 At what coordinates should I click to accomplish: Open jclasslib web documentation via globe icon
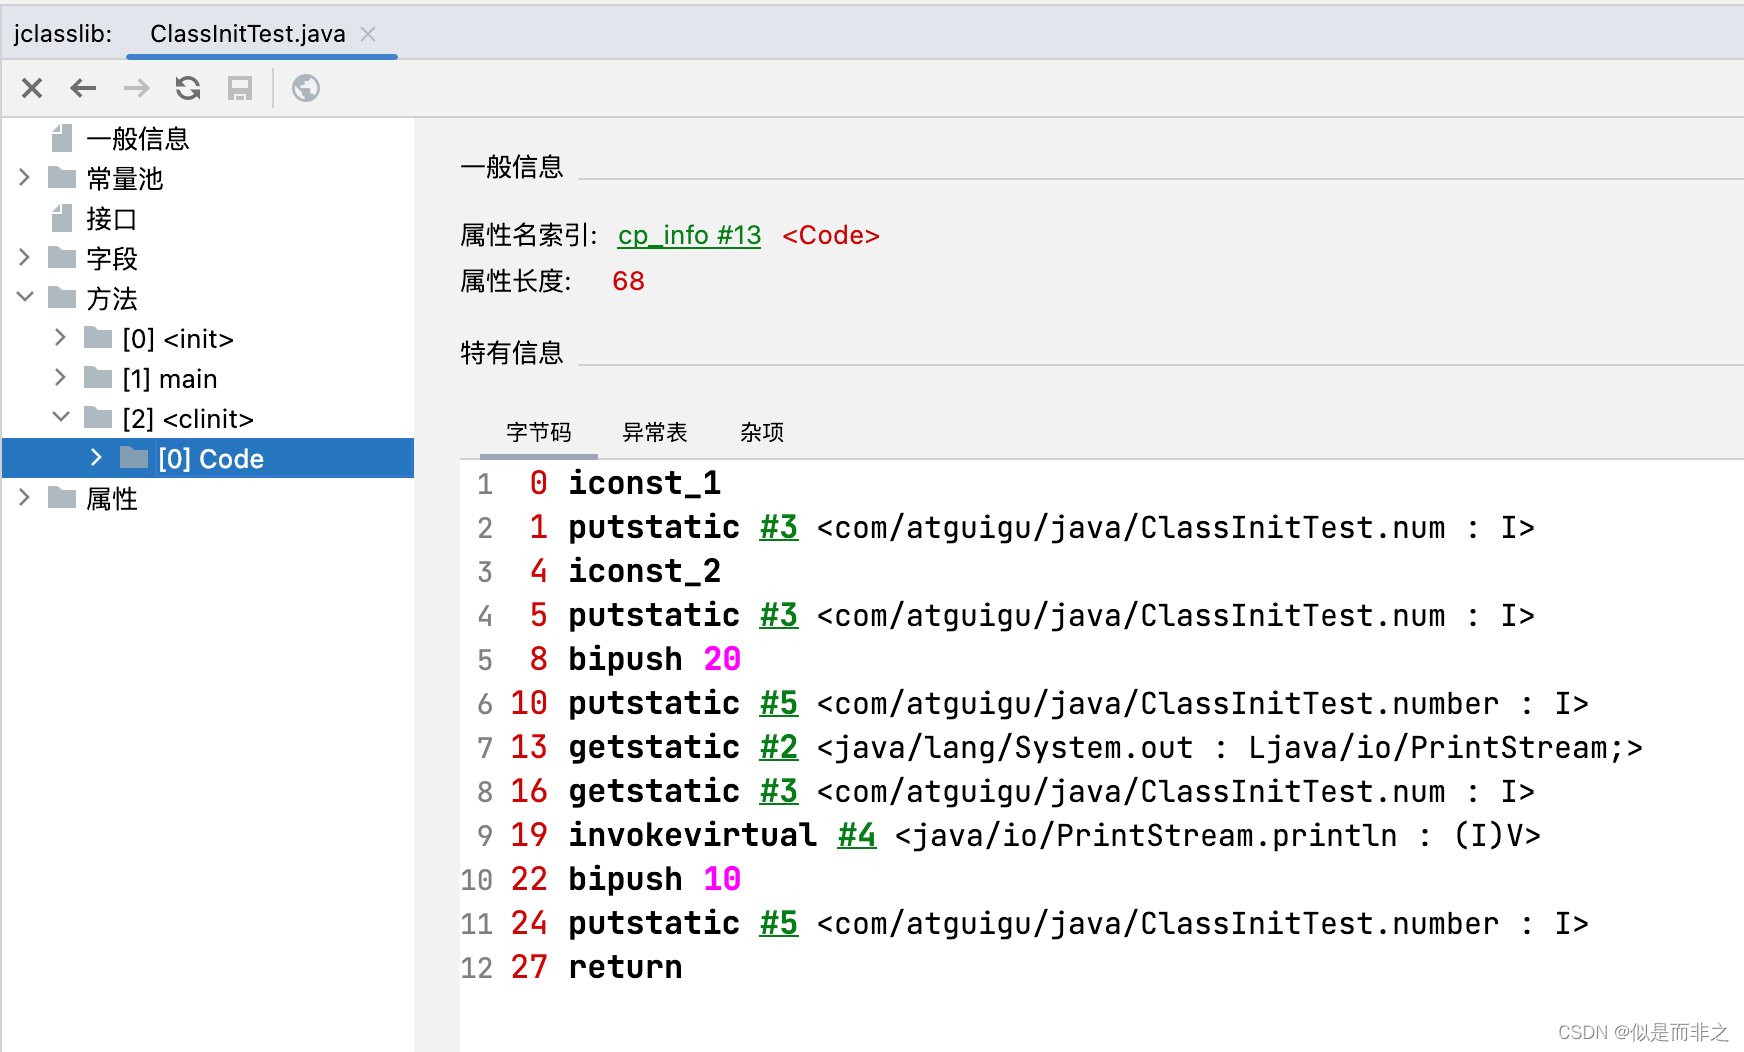point(305,88)
